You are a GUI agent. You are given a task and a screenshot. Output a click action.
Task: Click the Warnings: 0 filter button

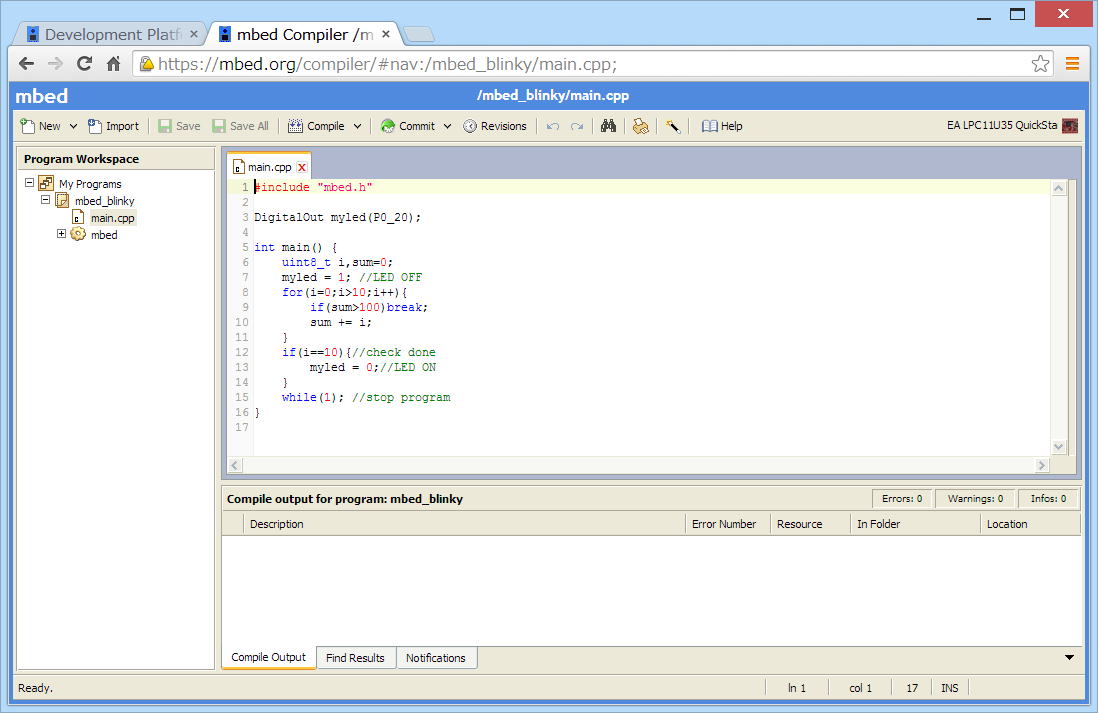click(x=975, y=499)
